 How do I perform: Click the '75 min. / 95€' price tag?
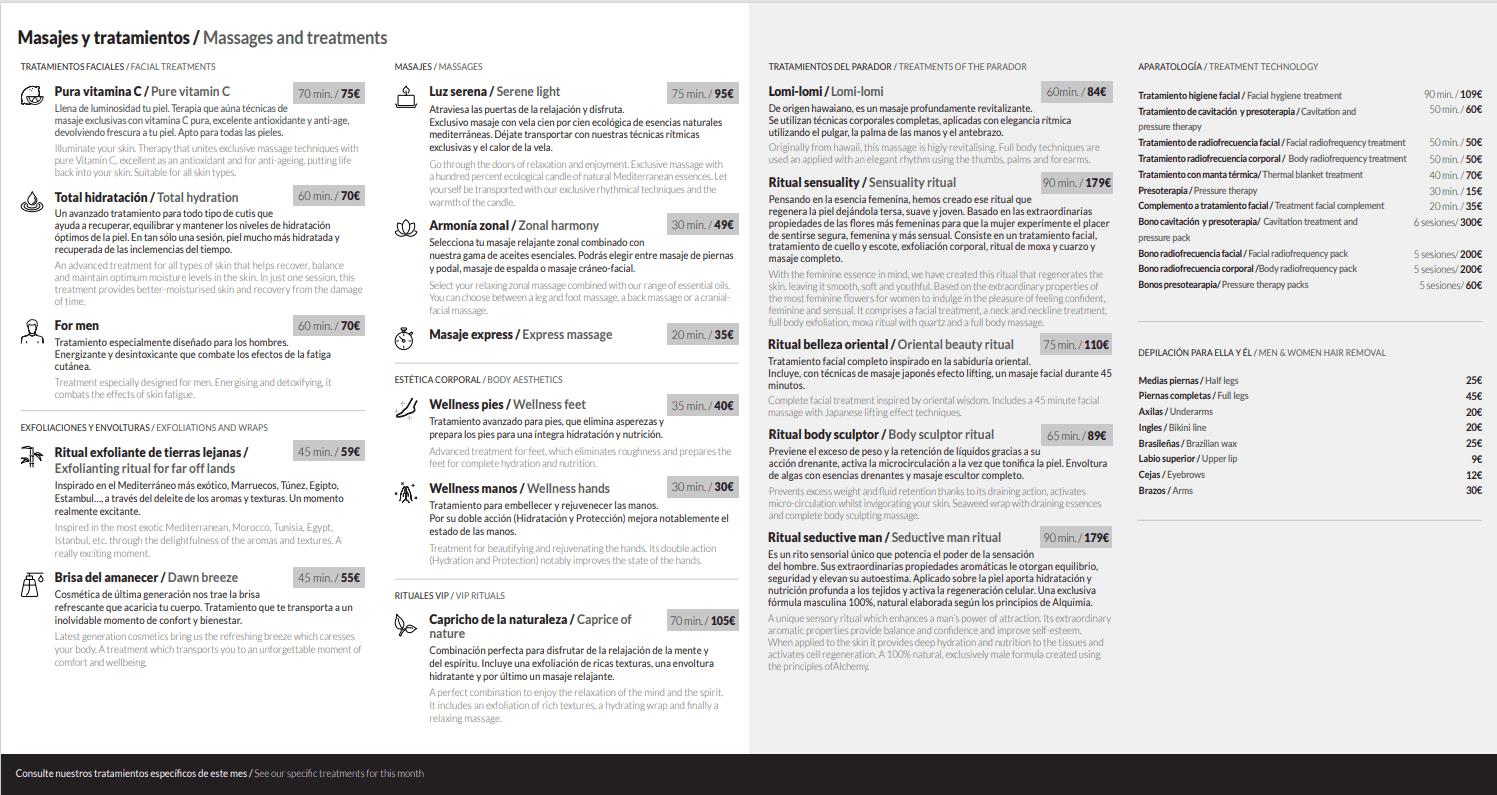(x=703, y=94)
